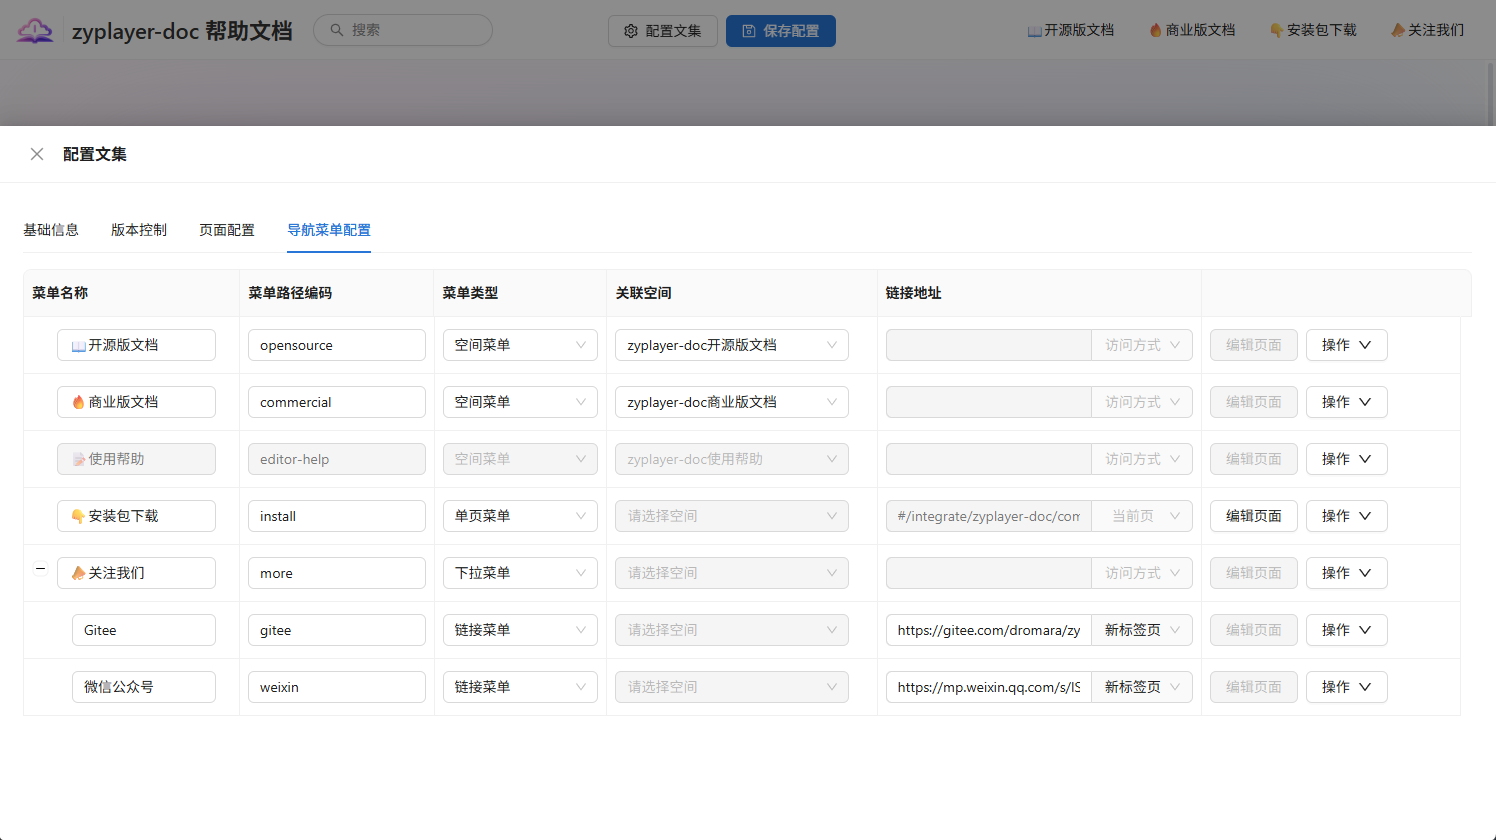The width and height of the screenshot is (1496, 840).
Task: Open 商业版文档 in top navigation
Action: (1192, 30)
